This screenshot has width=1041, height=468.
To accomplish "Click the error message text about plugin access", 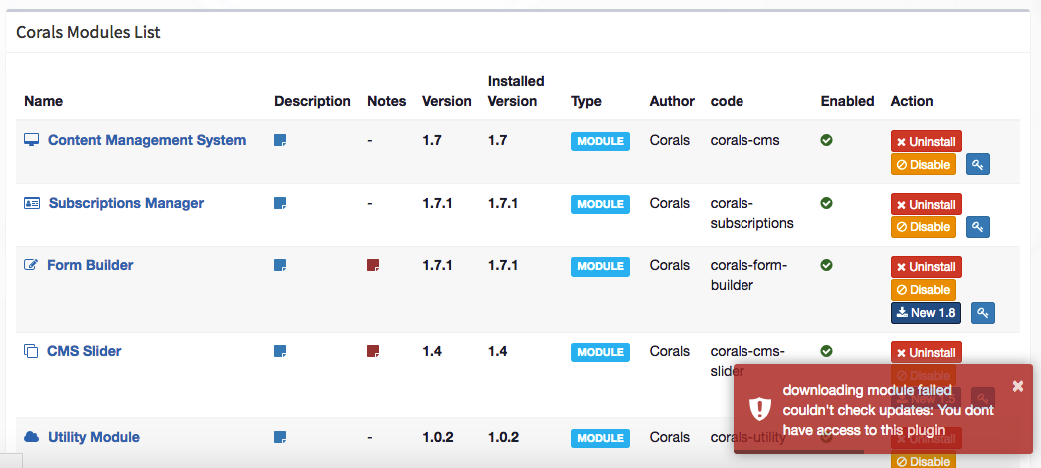I will click(x=888, y=410).
